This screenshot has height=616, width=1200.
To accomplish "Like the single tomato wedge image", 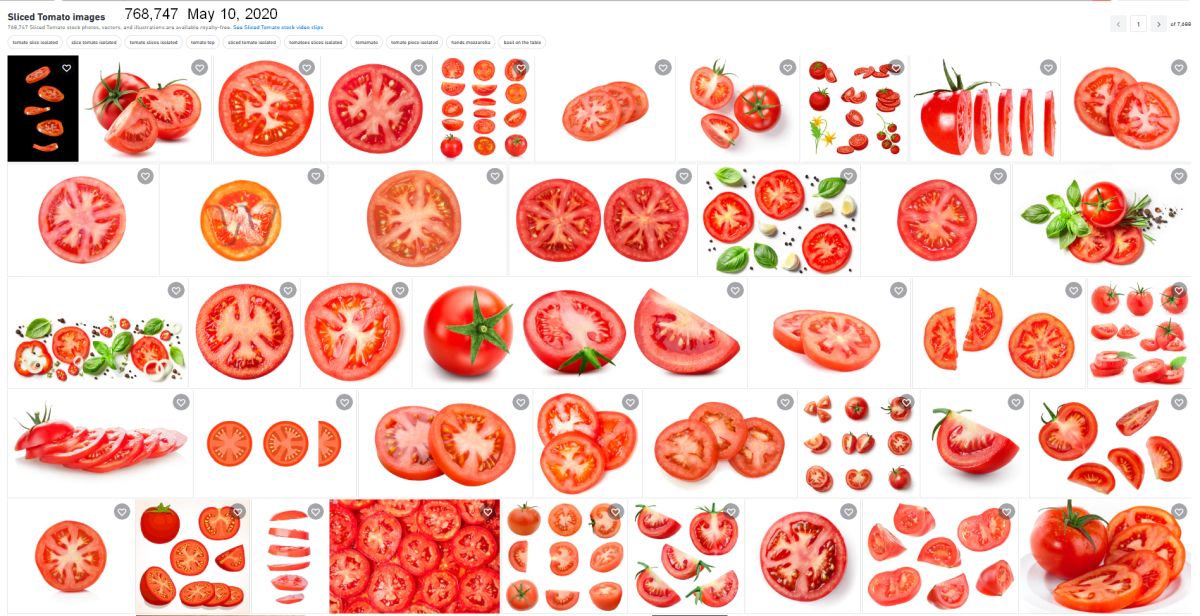I will pos(1016,402).
